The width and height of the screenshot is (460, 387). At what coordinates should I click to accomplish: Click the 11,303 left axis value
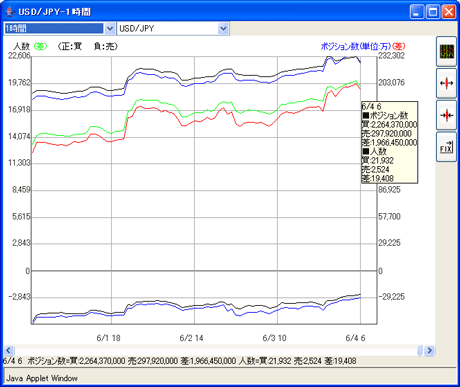click(x=19, y=163)
